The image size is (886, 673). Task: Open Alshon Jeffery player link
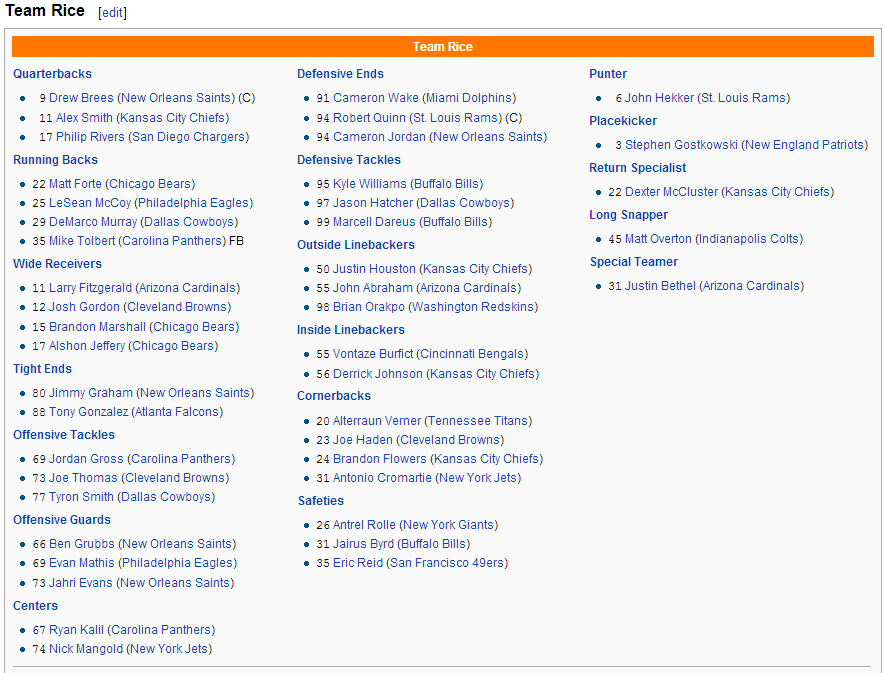pyautogui.click(x=87, y=346)
